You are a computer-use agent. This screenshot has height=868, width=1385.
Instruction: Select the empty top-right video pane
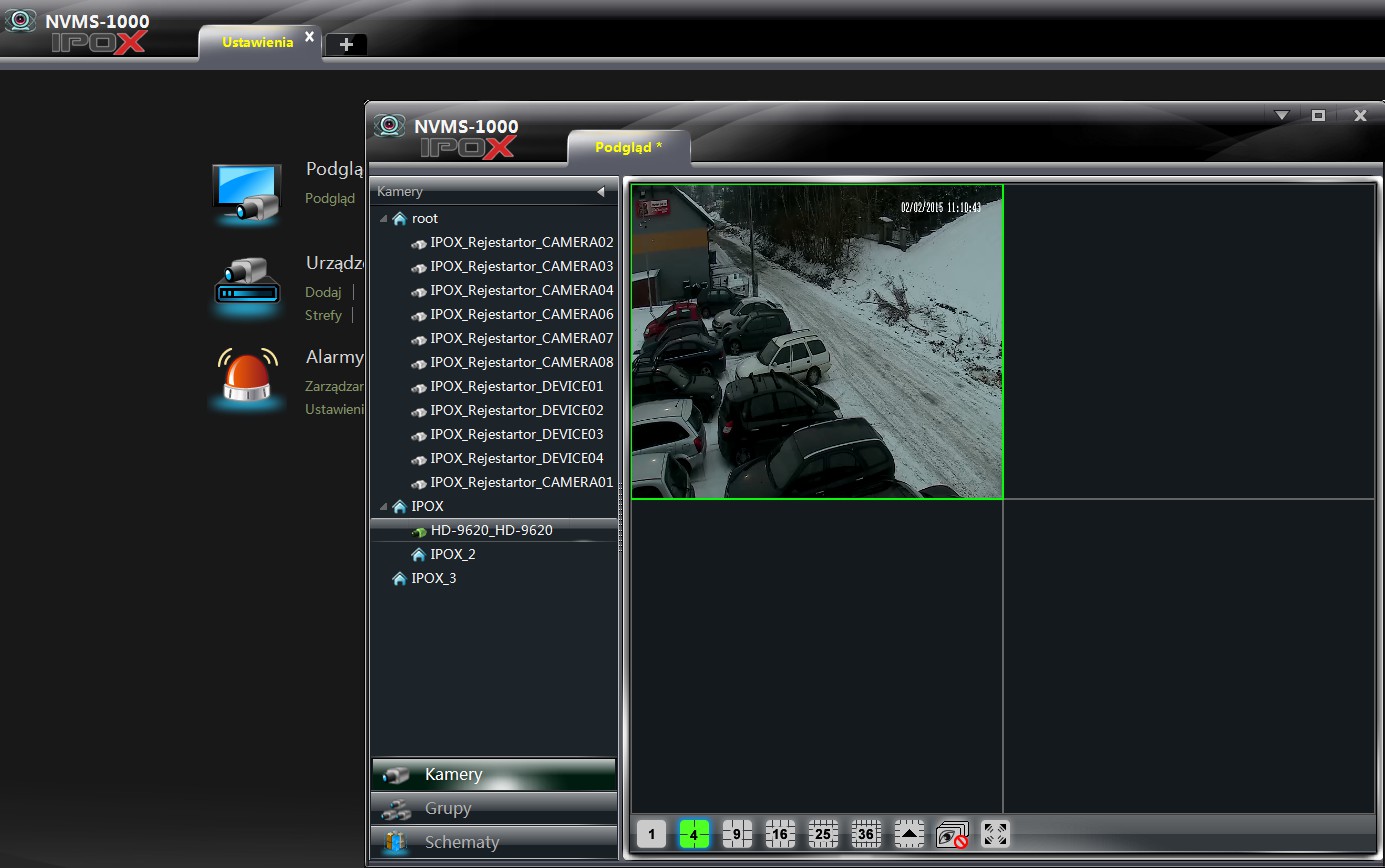coord(1189,341)
